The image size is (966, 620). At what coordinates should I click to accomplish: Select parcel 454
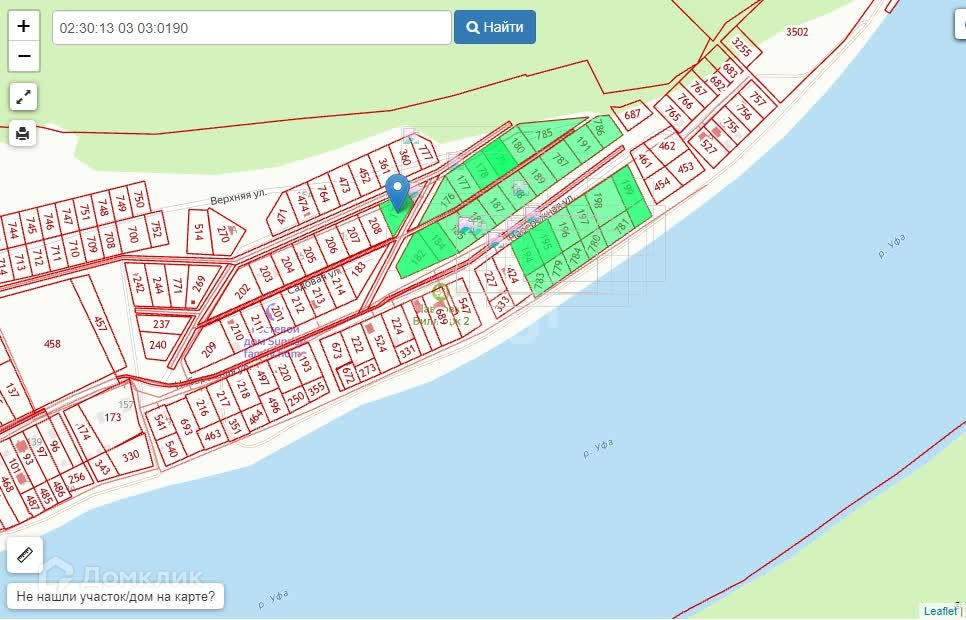coord(663,184)
